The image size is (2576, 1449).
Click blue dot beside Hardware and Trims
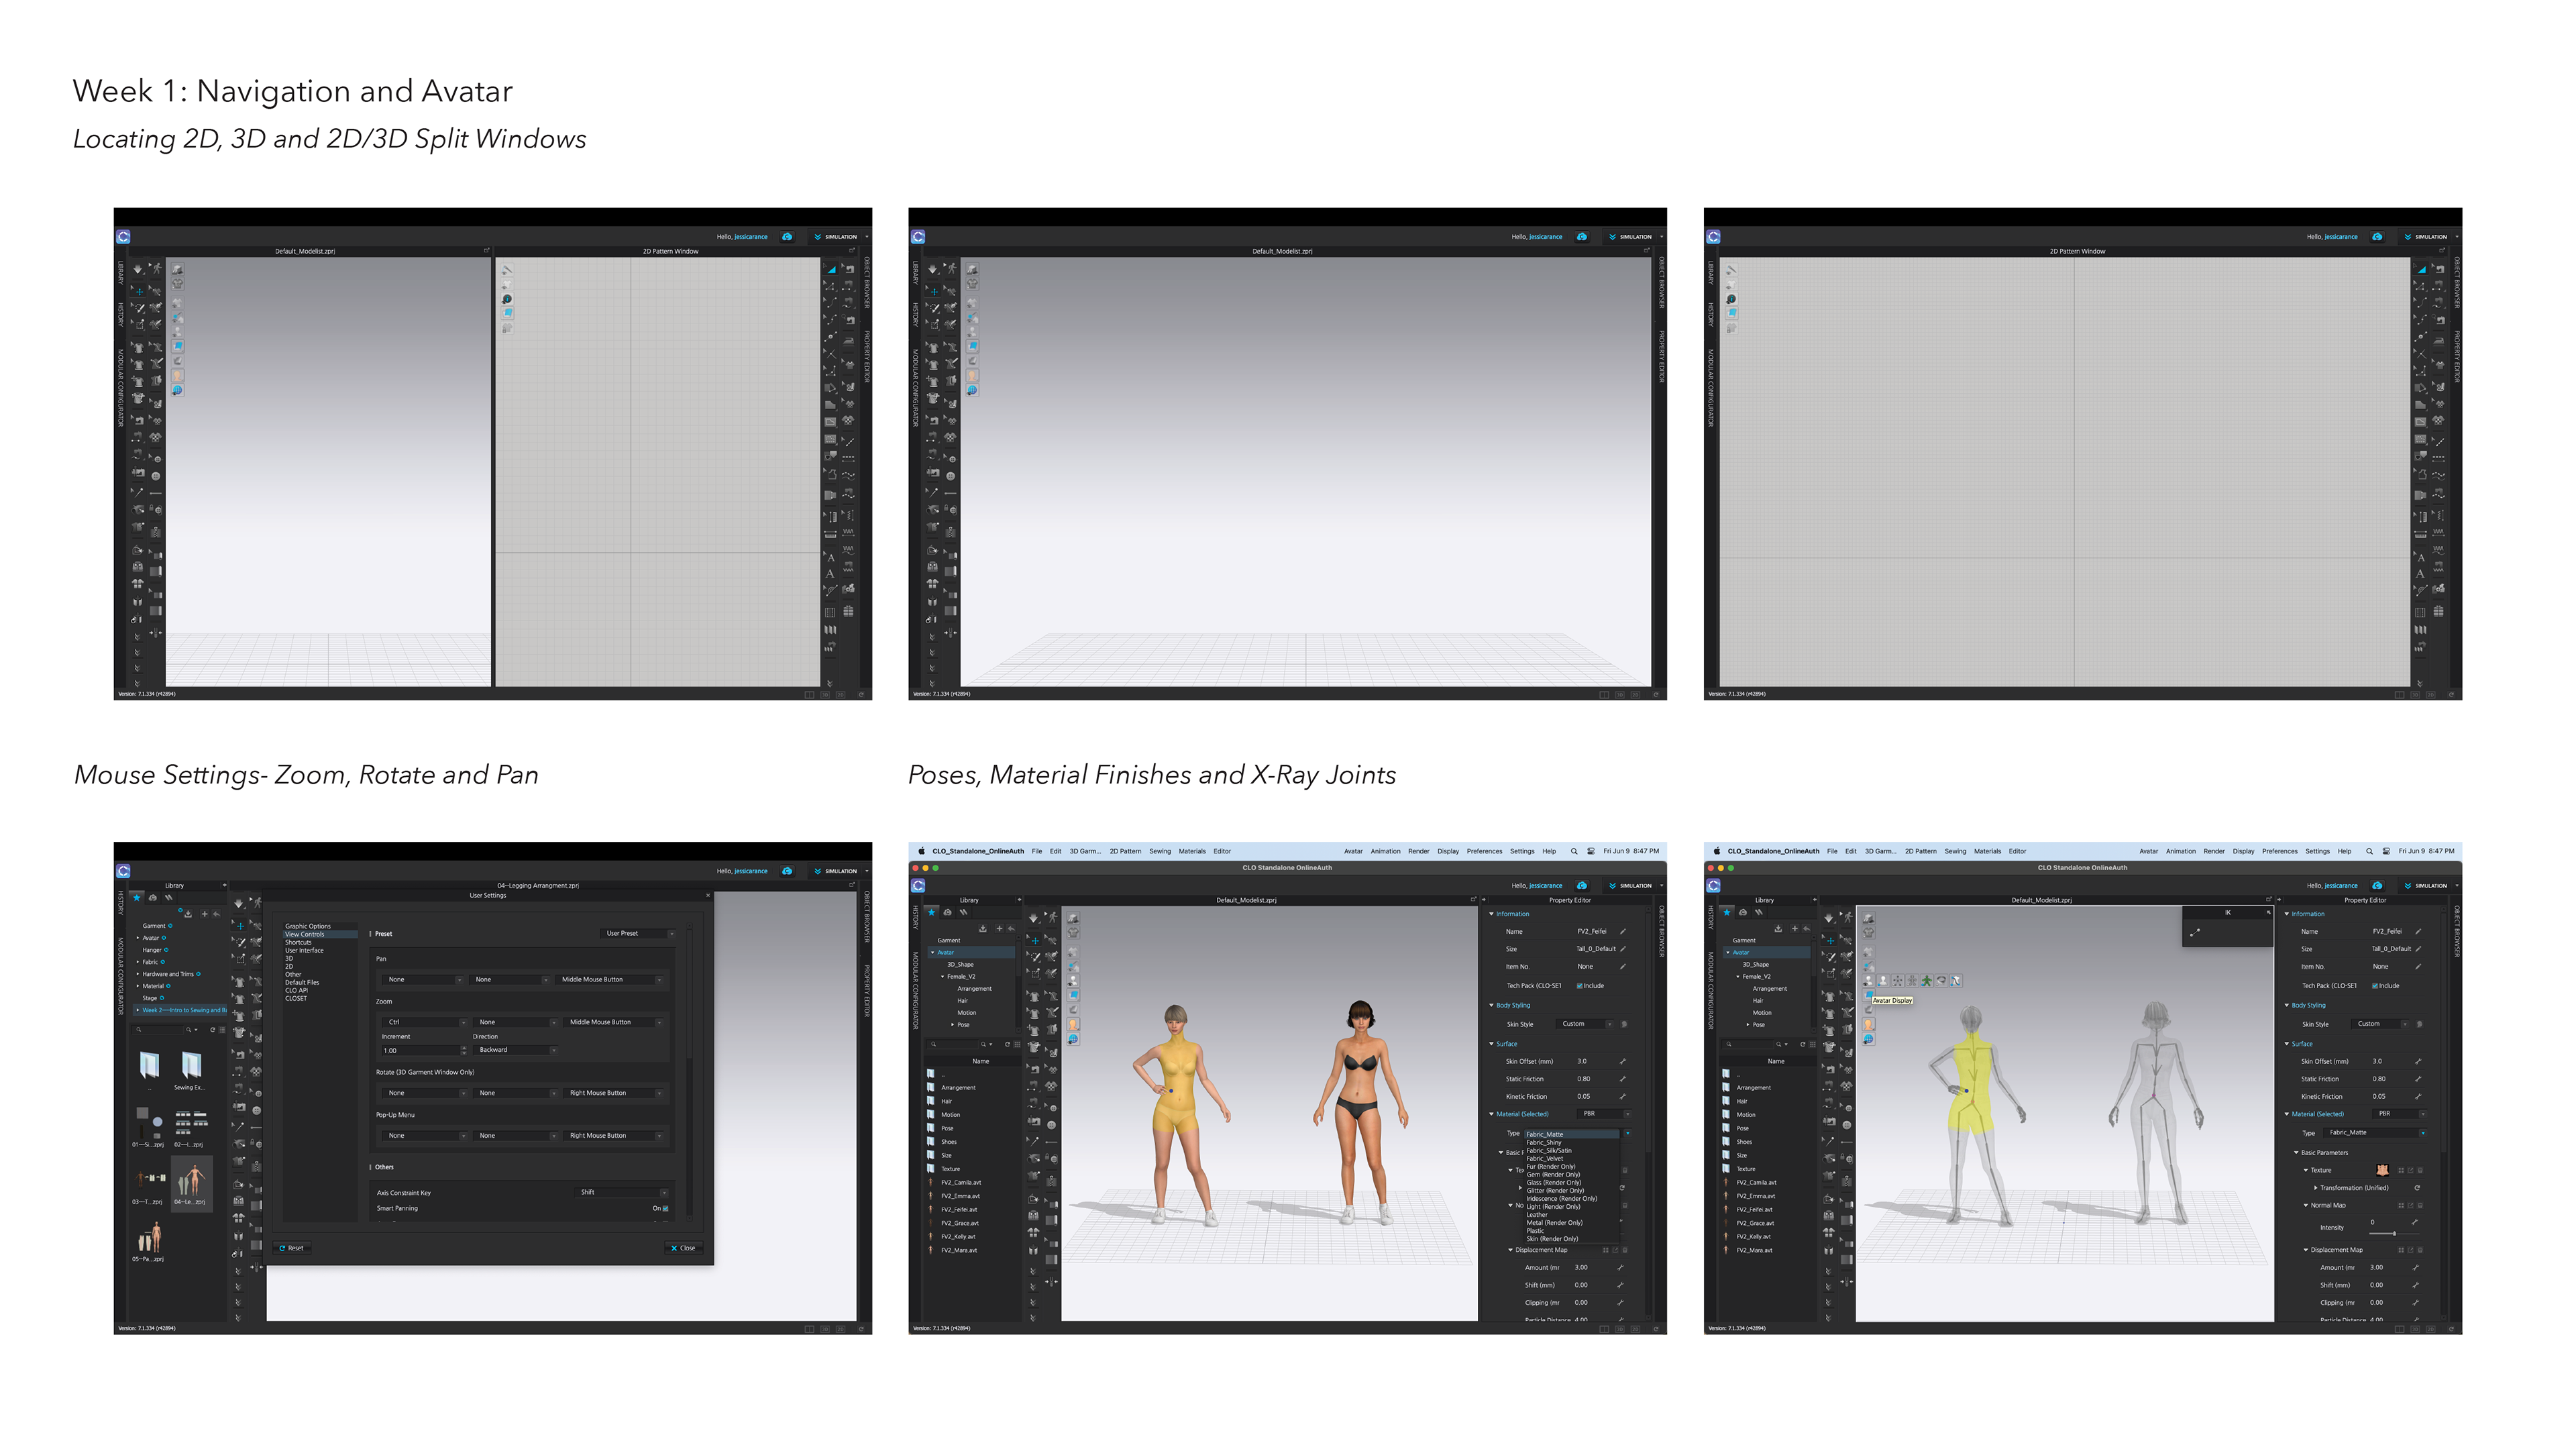pos(199,974)
